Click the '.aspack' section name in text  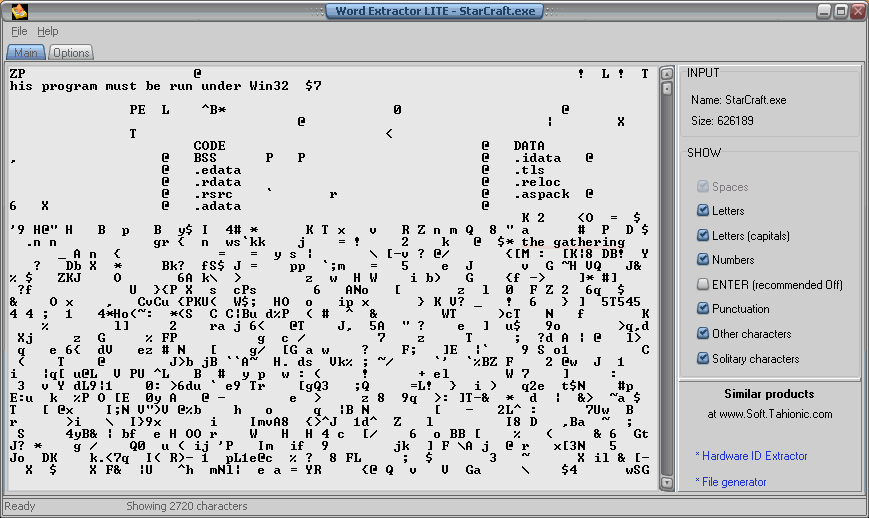[x=541, y=194]
